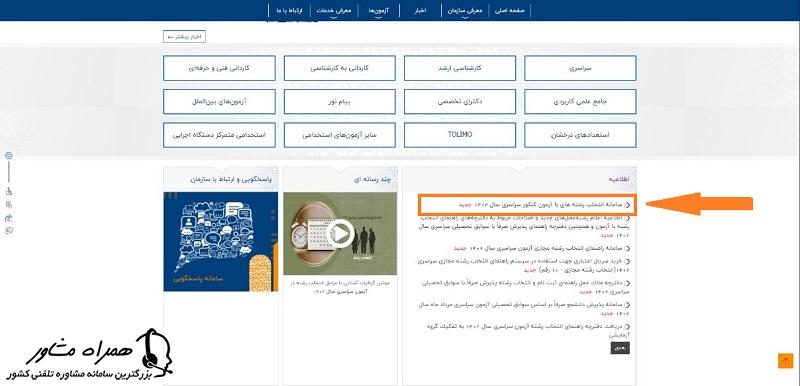Open the خرید سریال اعتباری link
The width and height of the screenshot is (800, 386).
[524, 265]
